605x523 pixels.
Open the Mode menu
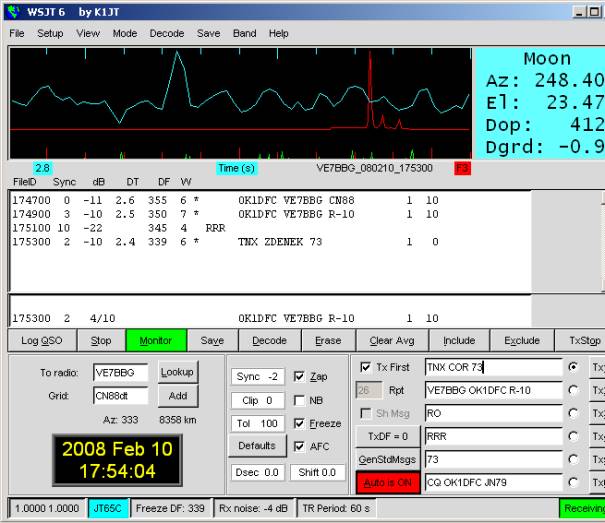125,34
